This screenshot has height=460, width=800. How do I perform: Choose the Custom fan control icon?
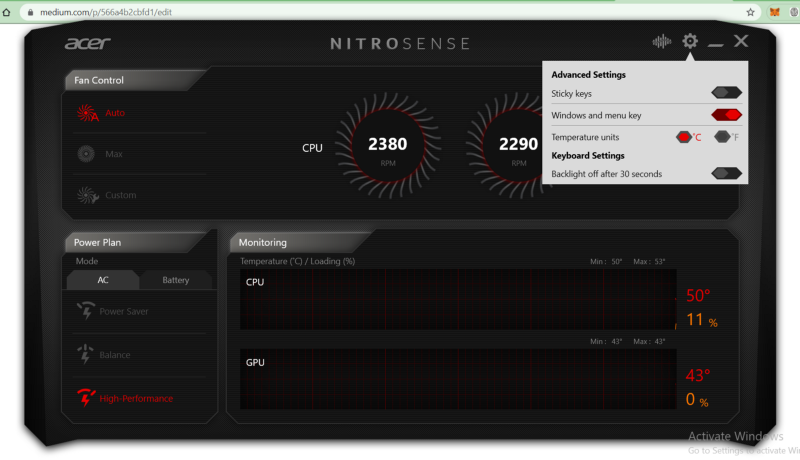click(86, 195)
